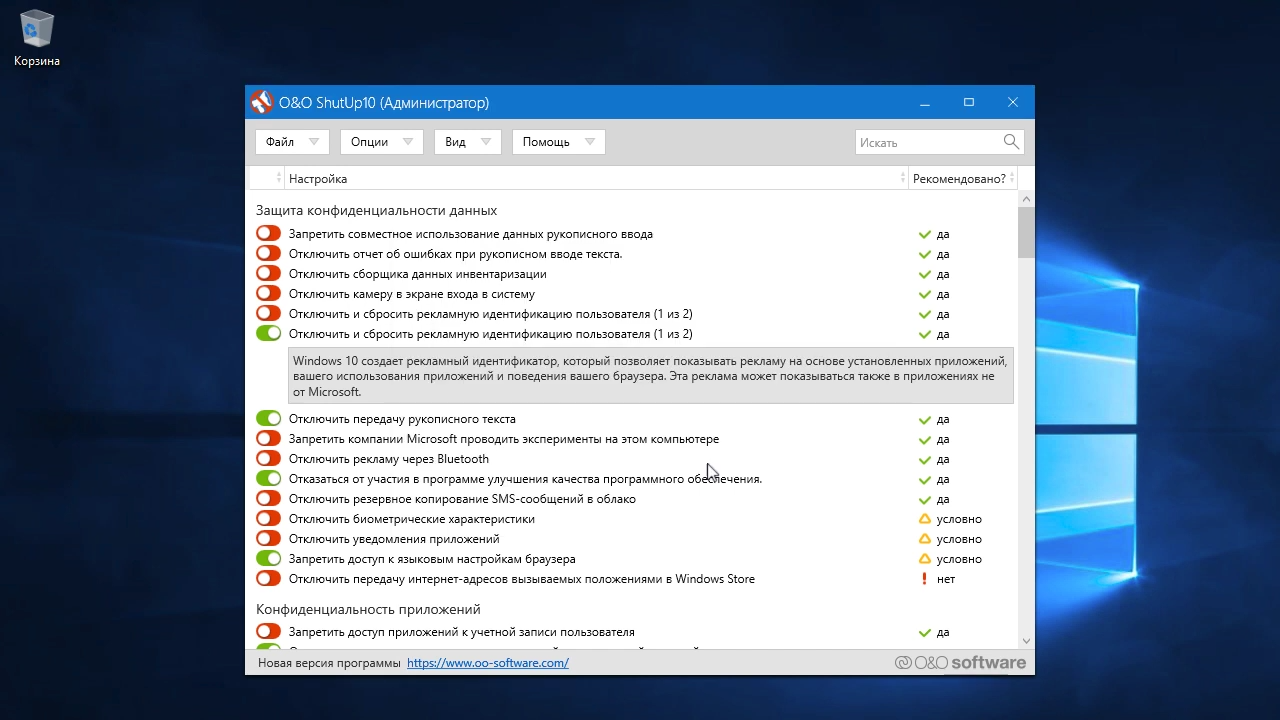Click 'да' text in 'Отключить рекламу через Bluetooth' row
This screenshot has width=1280, height=720.
pyautogui.click(x=943, y=459)
